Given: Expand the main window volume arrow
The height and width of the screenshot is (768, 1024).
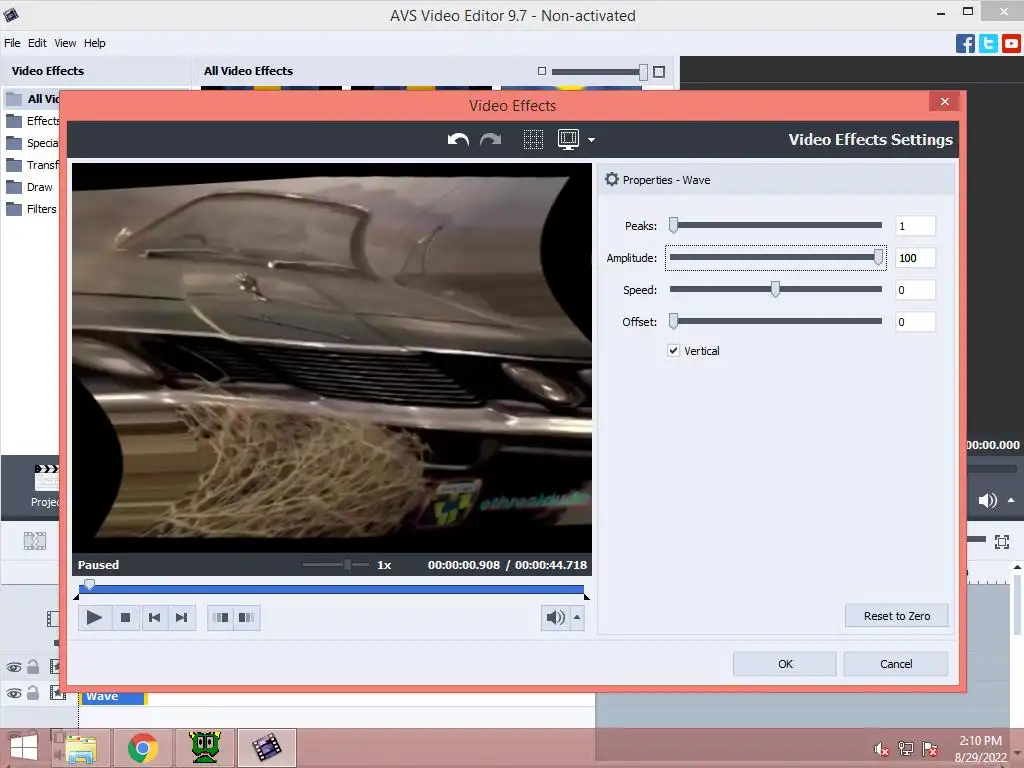Looking at the screenshot, I should [1011, 500].
